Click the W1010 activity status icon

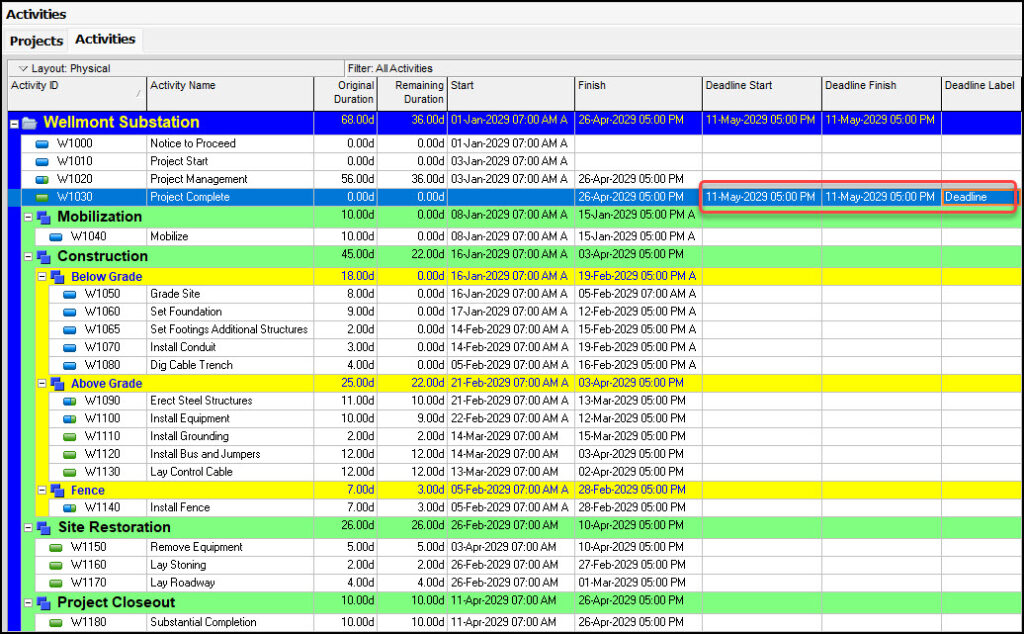point(42,161)
